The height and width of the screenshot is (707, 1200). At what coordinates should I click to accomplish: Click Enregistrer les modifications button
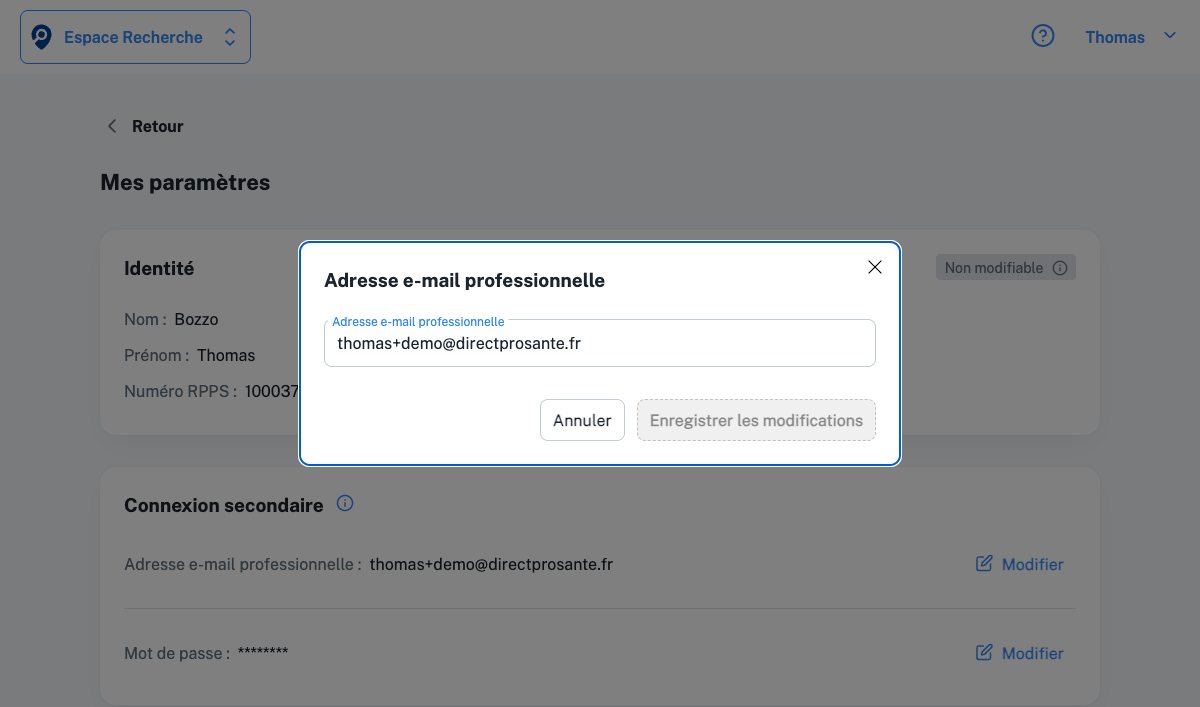(x=756, y=420)
